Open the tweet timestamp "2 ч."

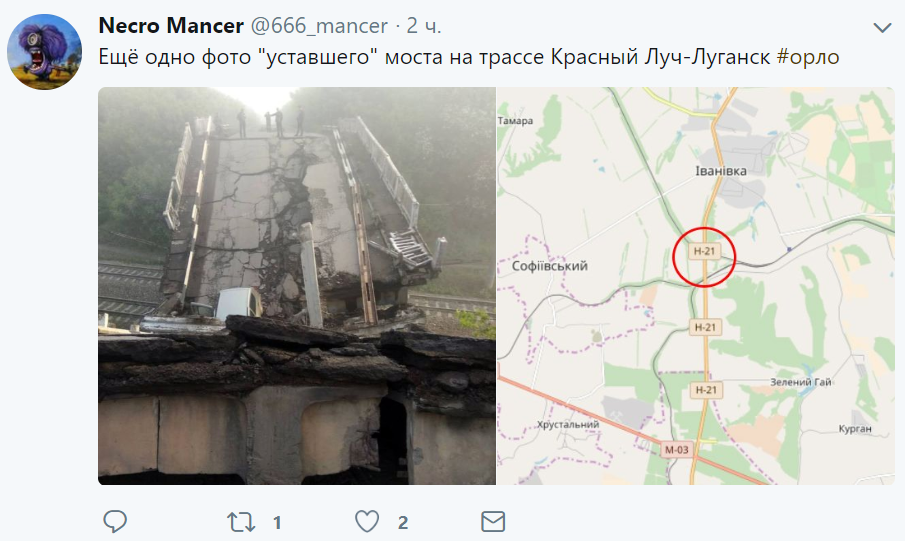424,26
